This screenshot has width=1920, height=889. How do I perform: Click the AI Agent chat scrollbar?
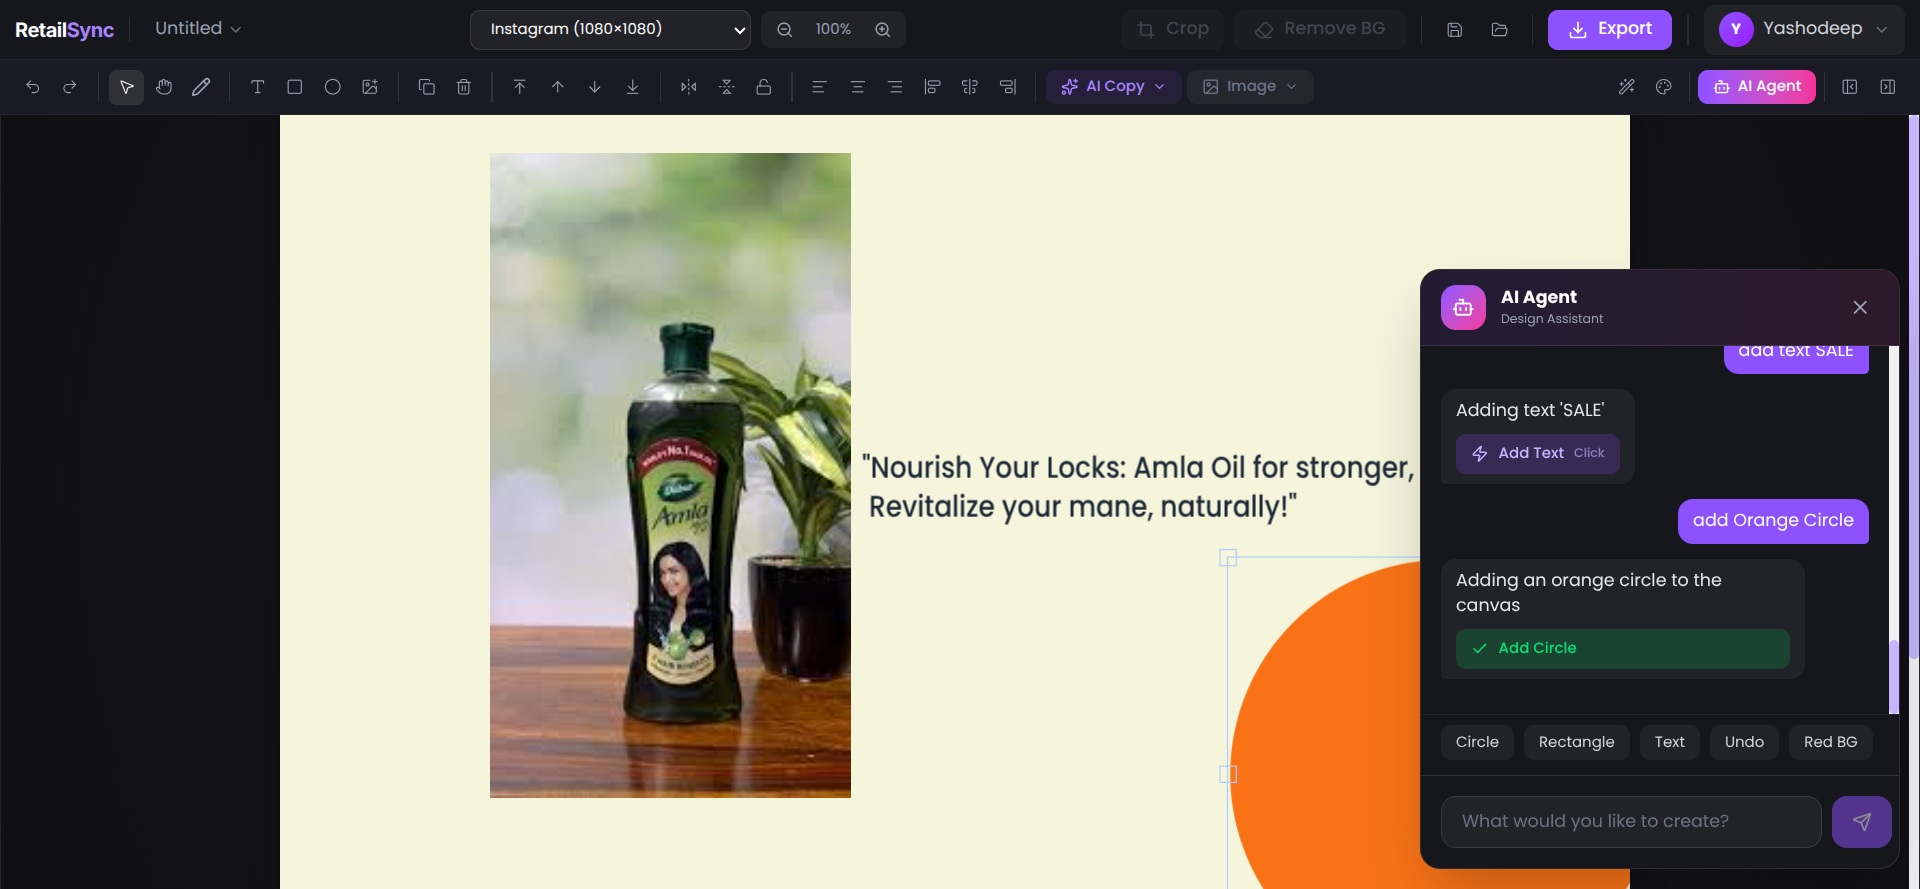[1893, 677]
